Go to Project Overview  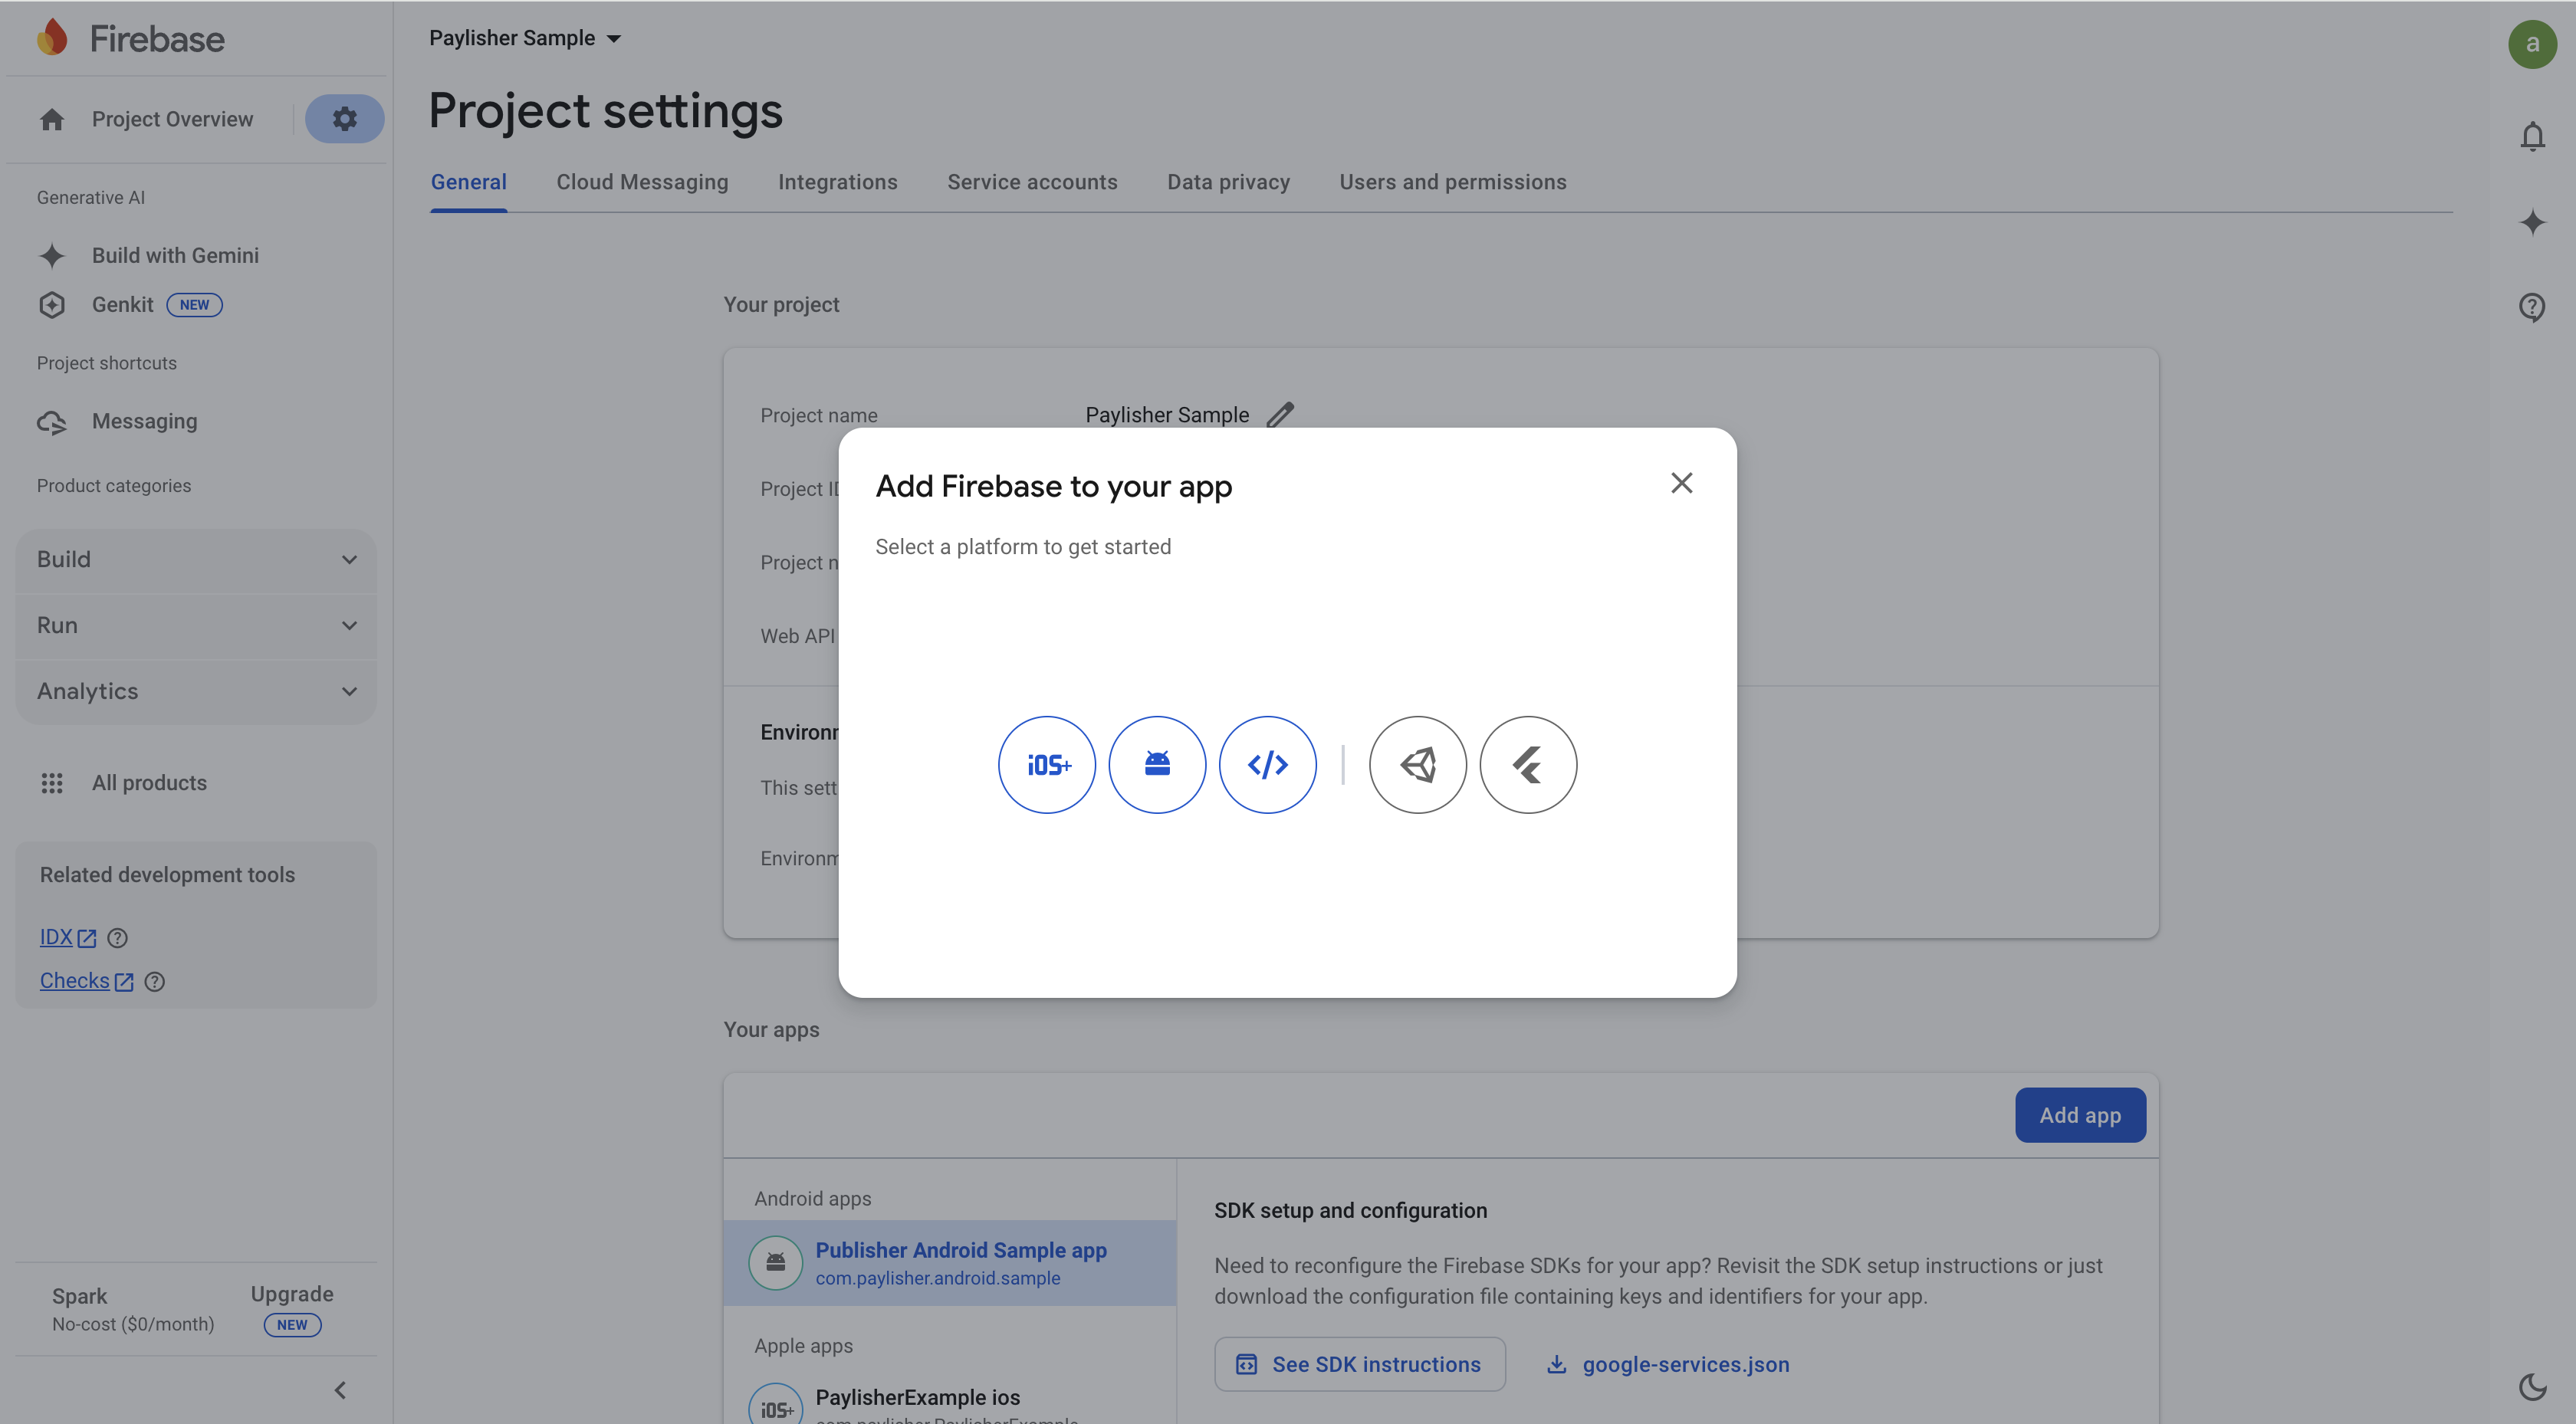[x=172, y=119]
